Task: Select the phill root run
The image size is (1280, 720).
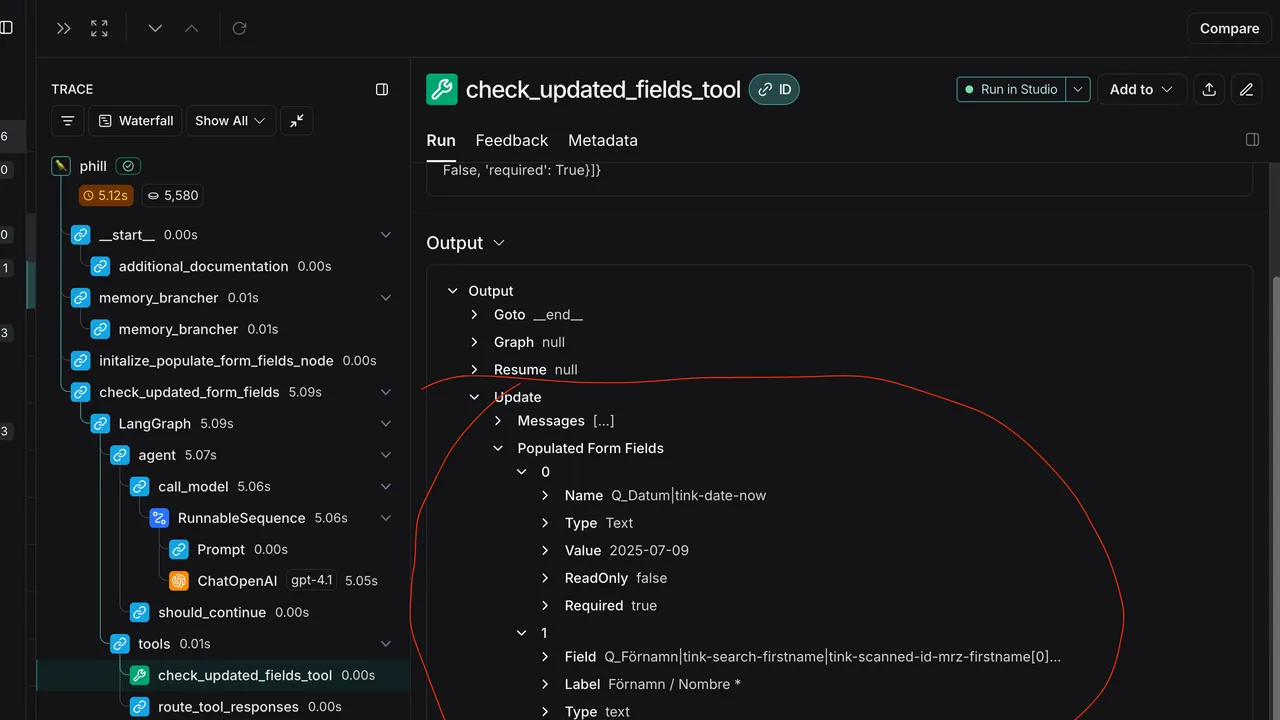Action: 93,166
